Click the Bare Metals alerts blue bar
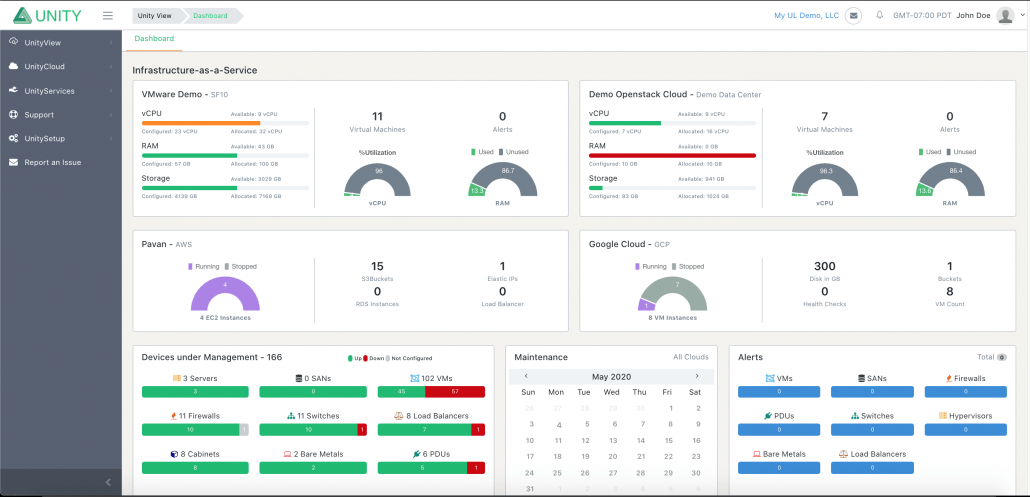The image size is (1030, 497). pos(778,467)
